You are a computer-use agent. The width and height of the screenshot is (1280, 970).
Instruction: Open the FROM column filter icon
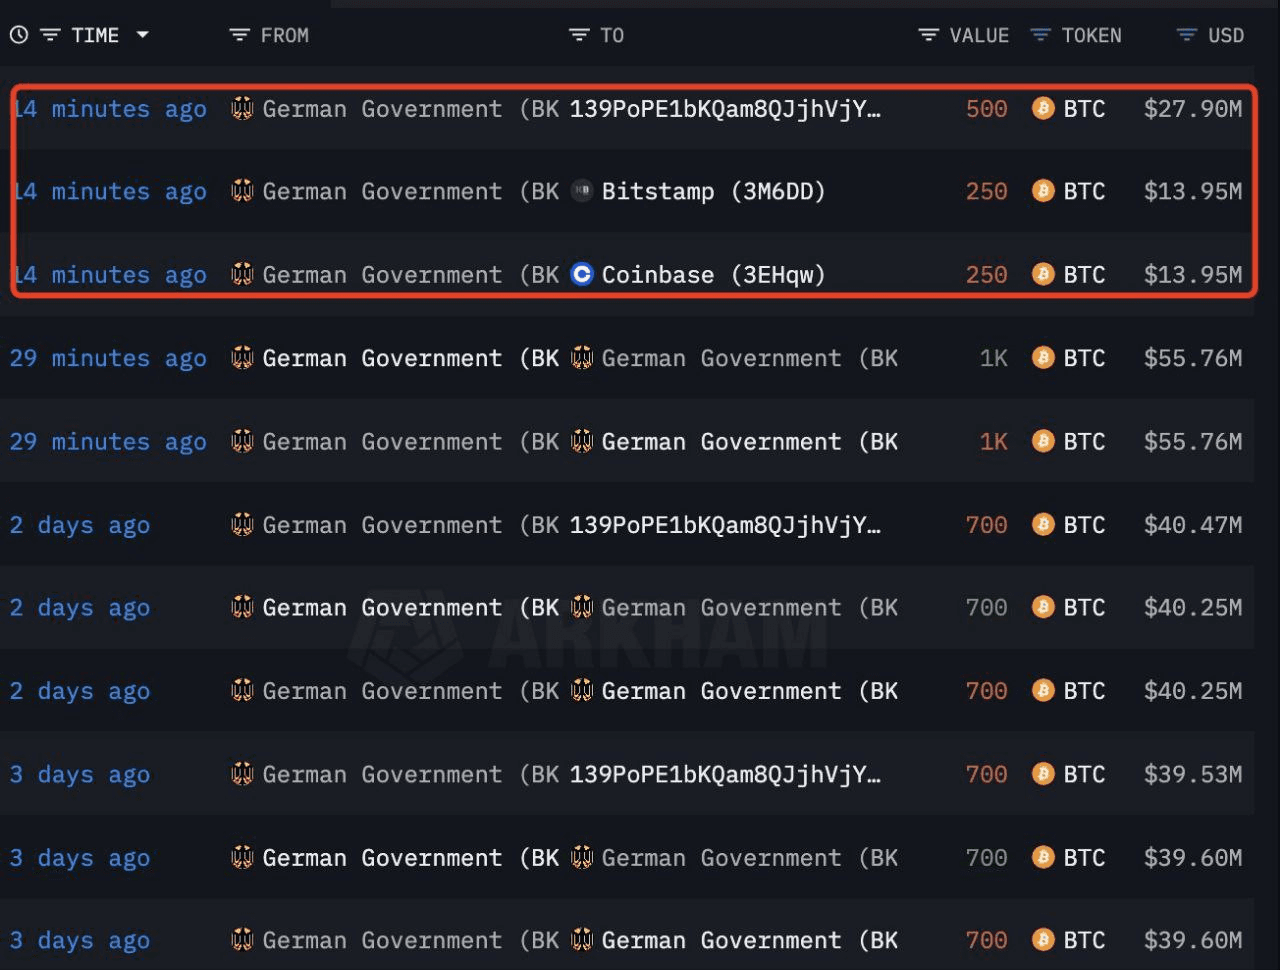(239, 35)
